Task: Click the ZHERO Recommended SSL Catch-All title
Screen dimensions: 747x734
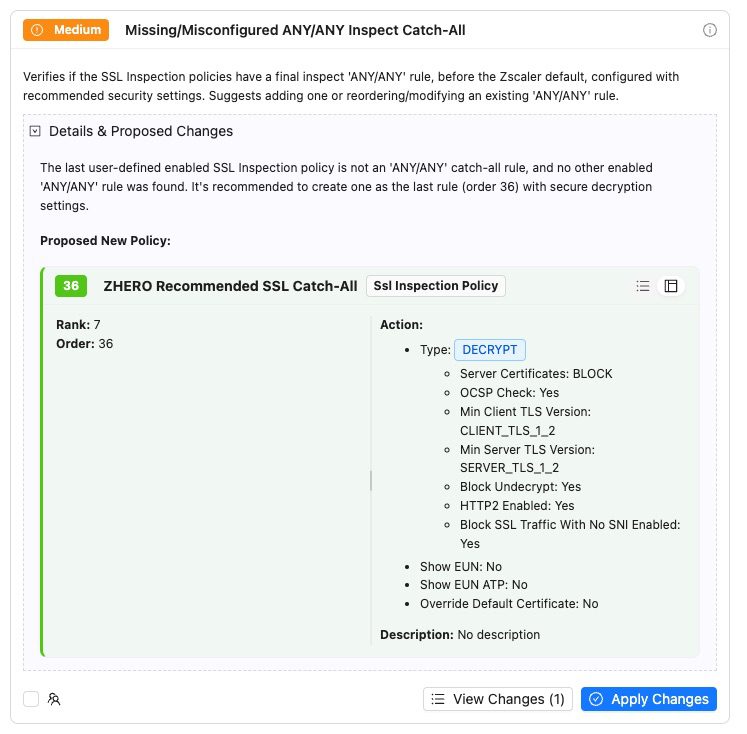Action: click(x=230, y=286)
